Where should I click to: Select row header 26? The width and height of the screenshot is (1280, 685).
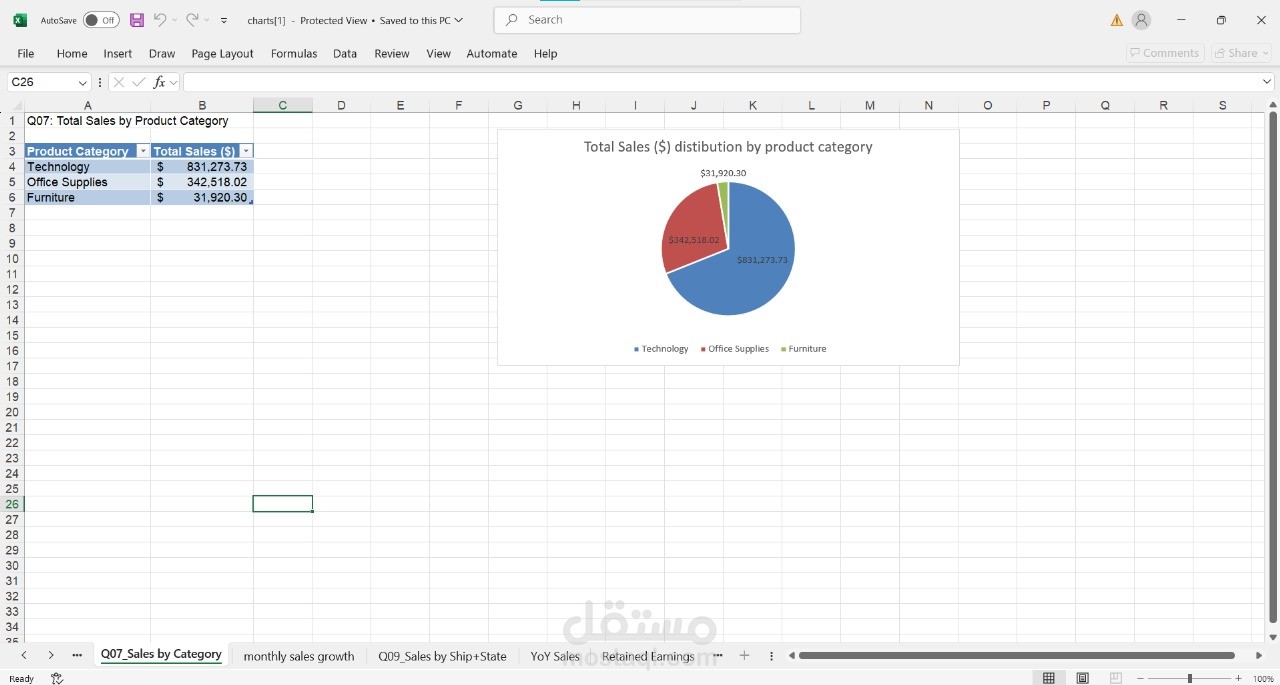(x=12, y=504)
